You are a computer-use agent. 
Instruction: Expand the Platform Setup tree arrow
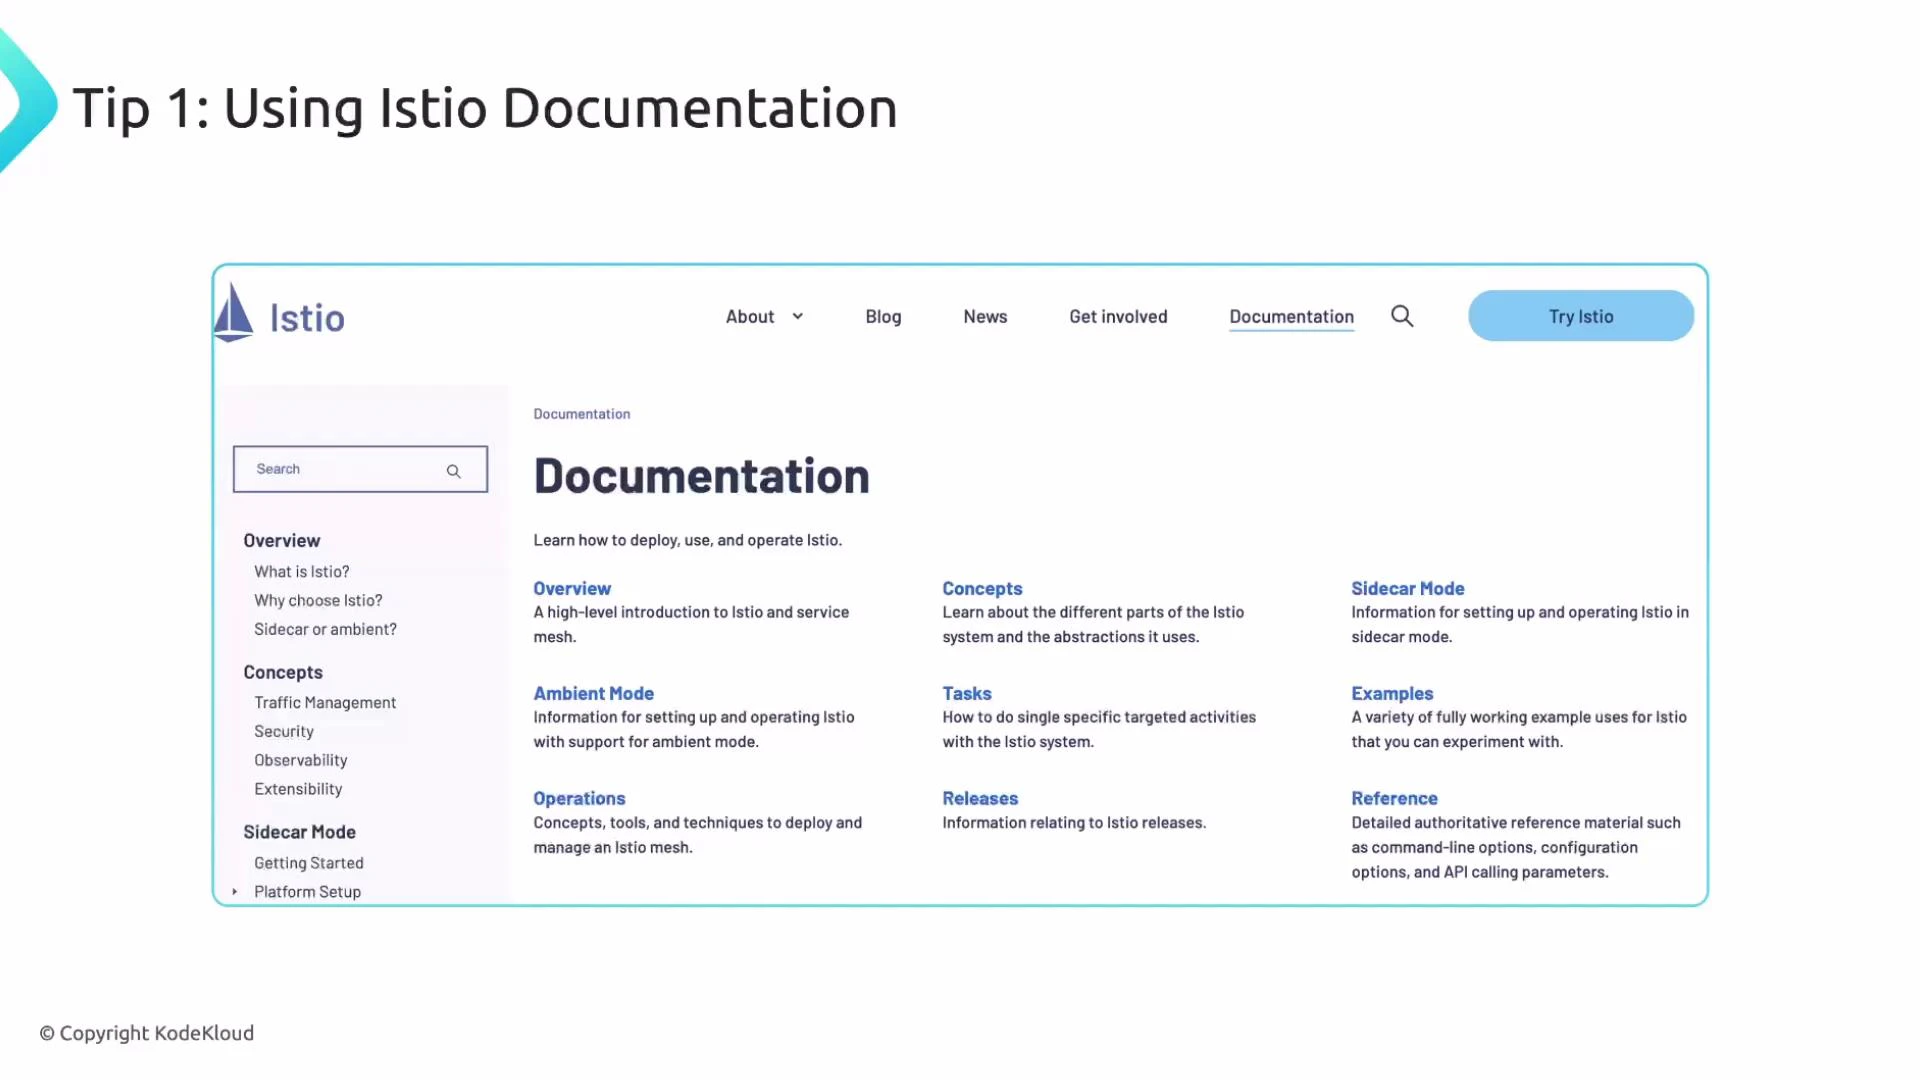pos(235,891)
